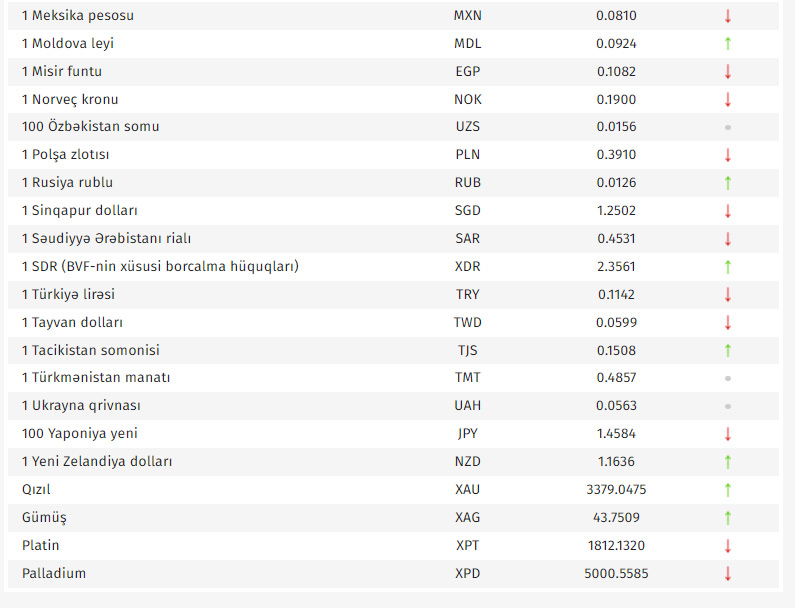This screenshot has height=608, width=795.
Task: Click the green up arrow for RUB
Action: [728, 183]
